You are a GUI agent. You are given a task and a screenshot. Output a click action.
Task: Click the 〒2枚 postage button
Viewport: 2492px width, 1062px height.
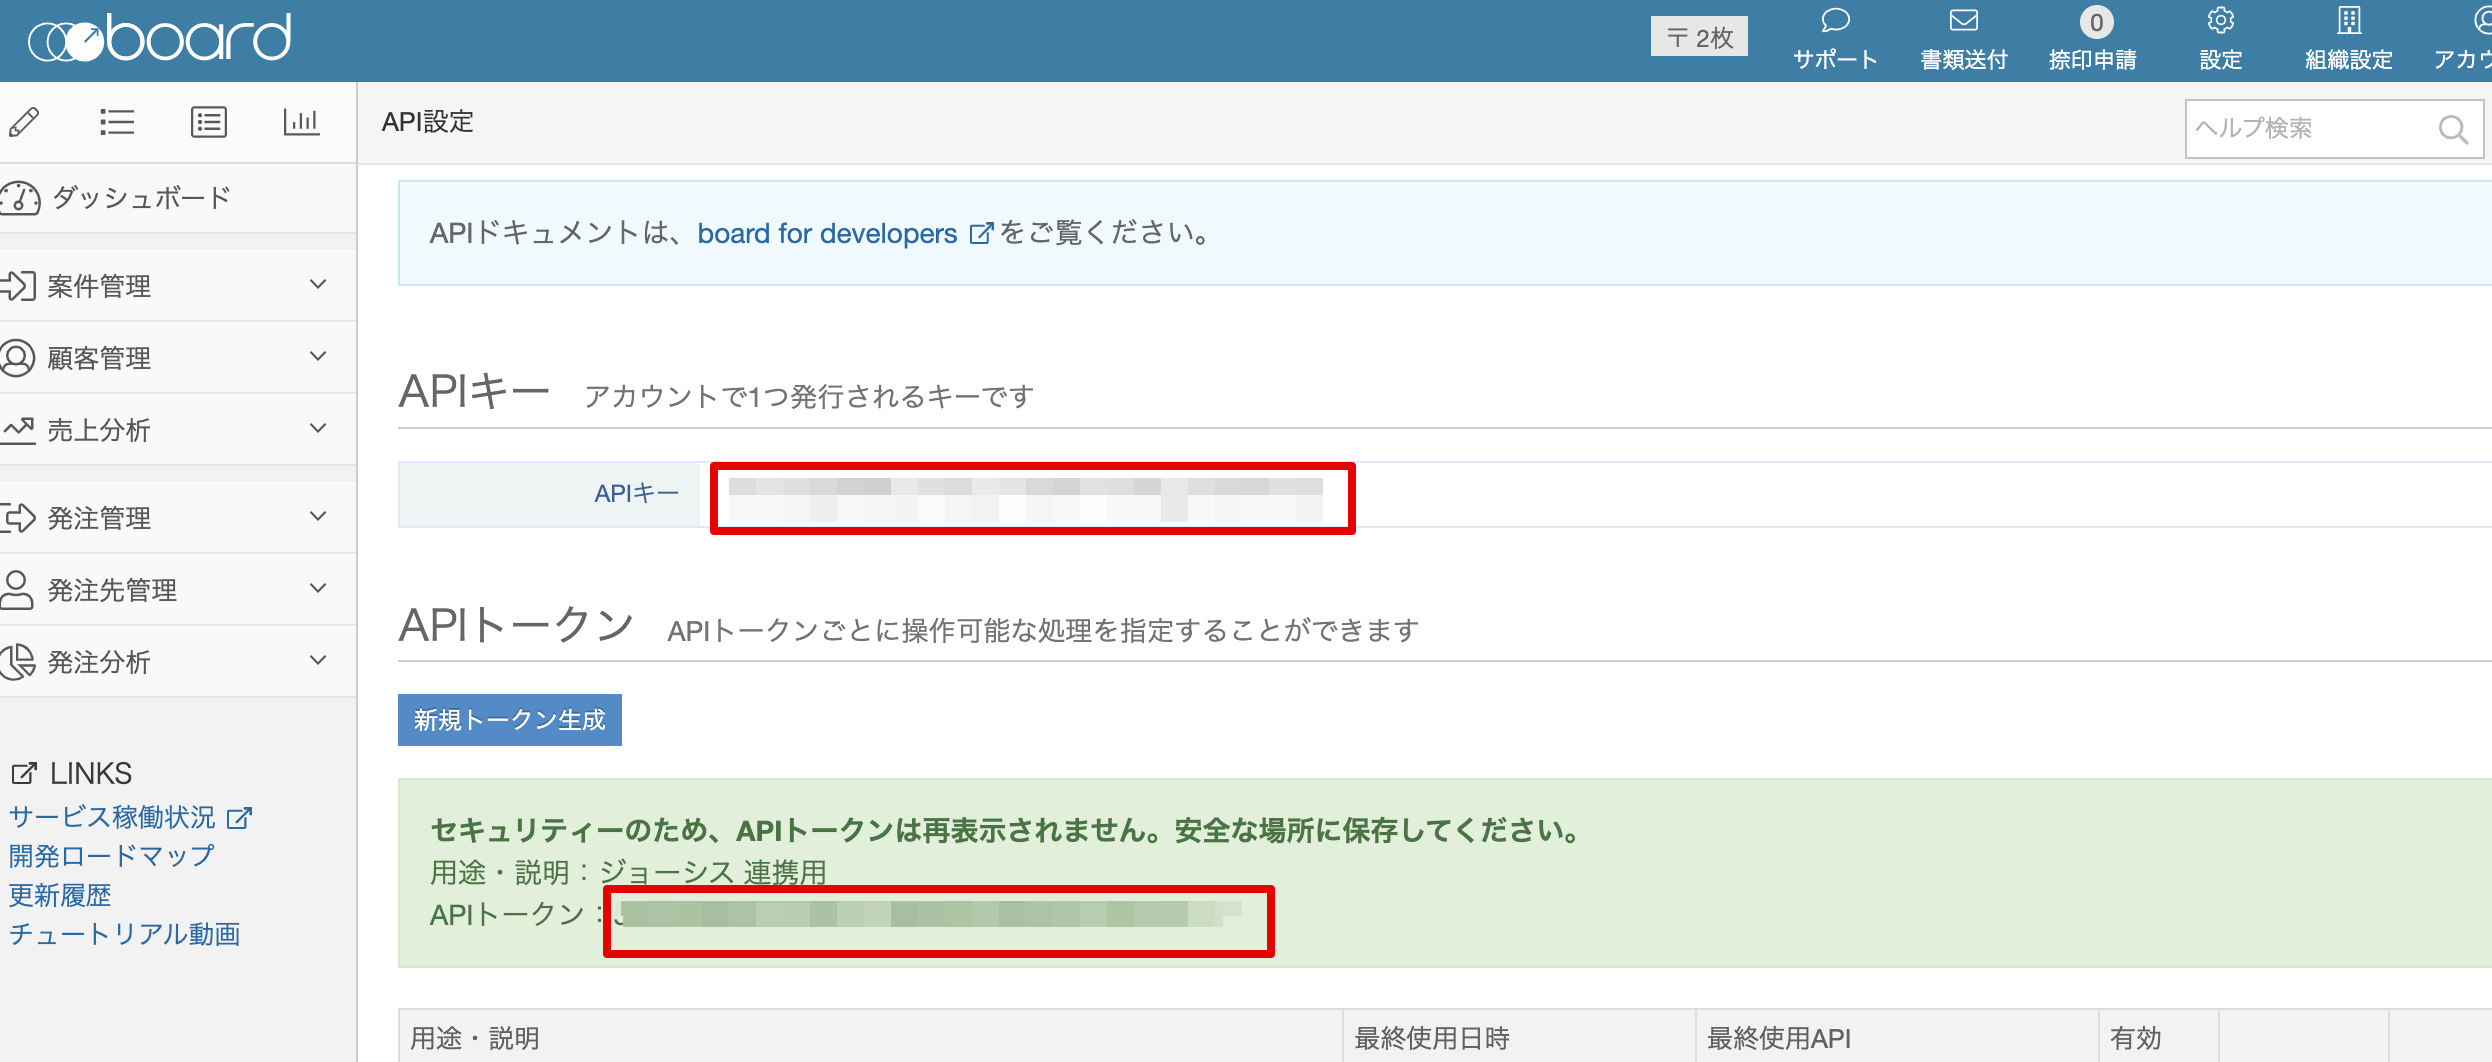coord(1698,37)
